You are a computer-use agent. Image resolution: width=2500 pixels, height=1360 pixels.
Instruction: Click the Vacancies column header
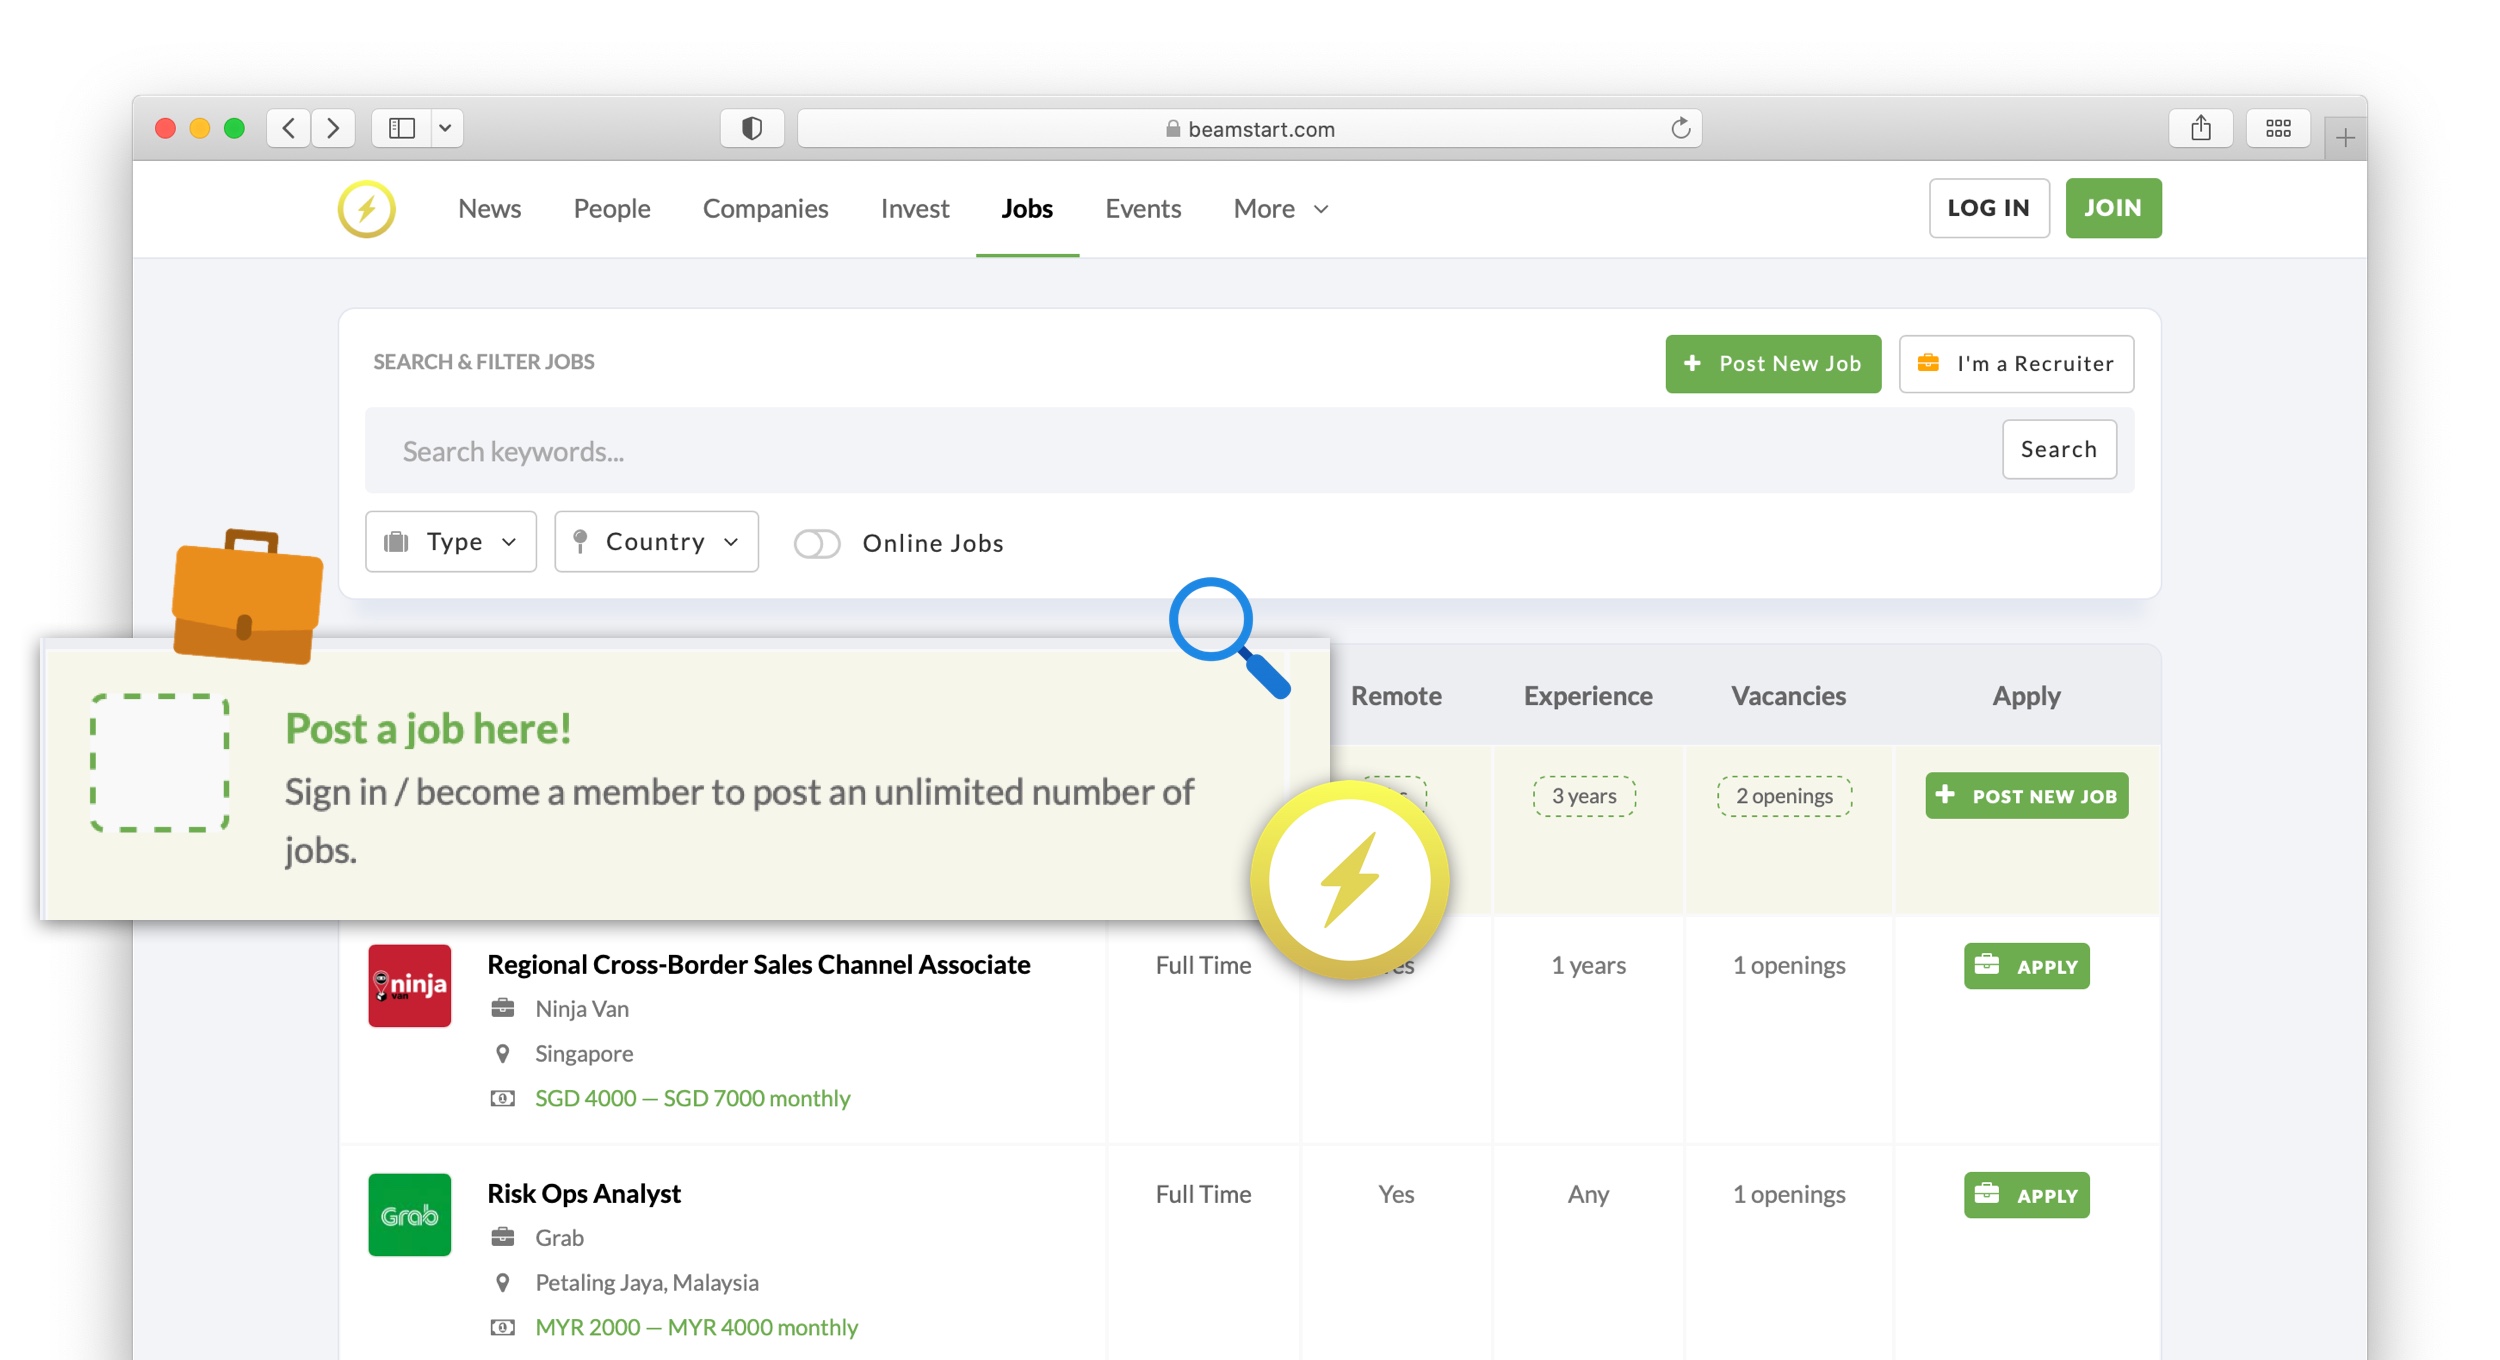[1788, 696]
